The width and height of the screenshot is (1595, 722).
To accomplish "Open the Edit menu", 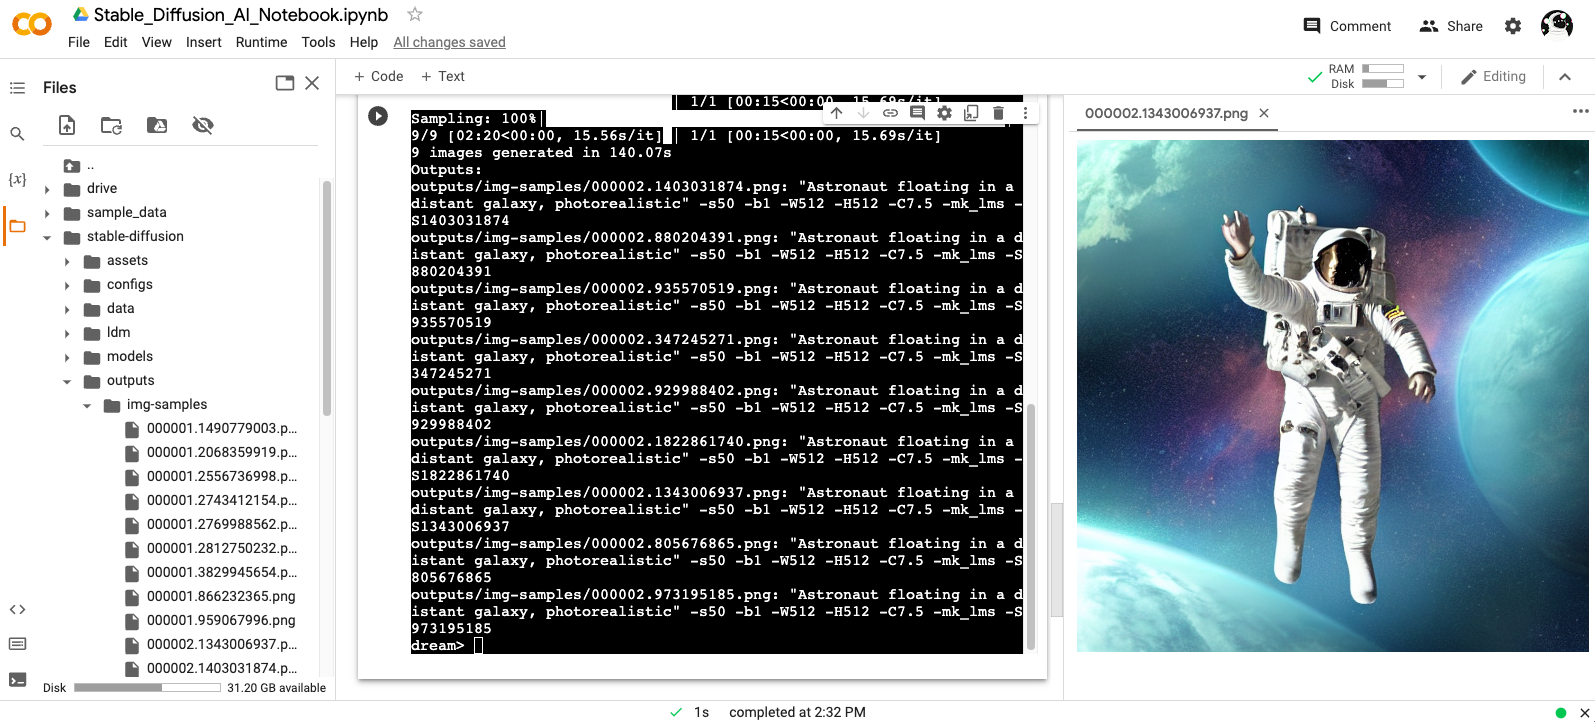I will pos(116,42).
